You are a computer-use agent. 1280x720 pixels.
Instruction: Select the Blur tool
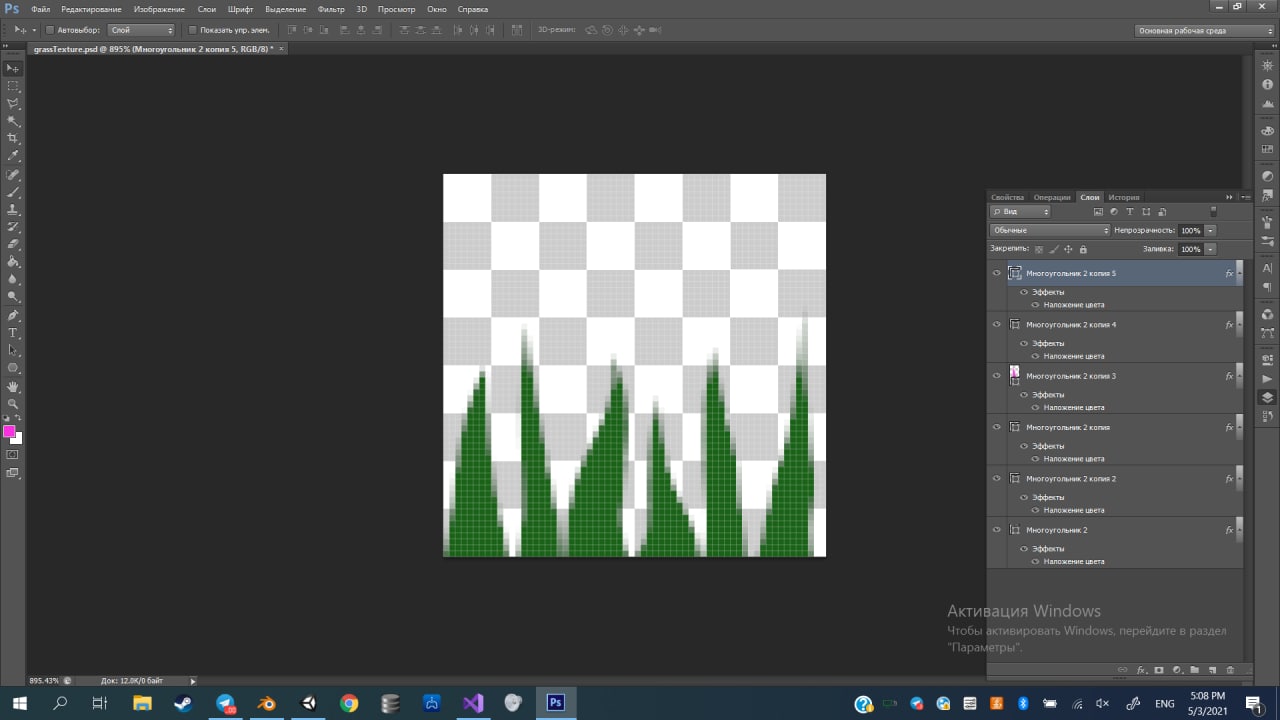[x=13, y=279]
